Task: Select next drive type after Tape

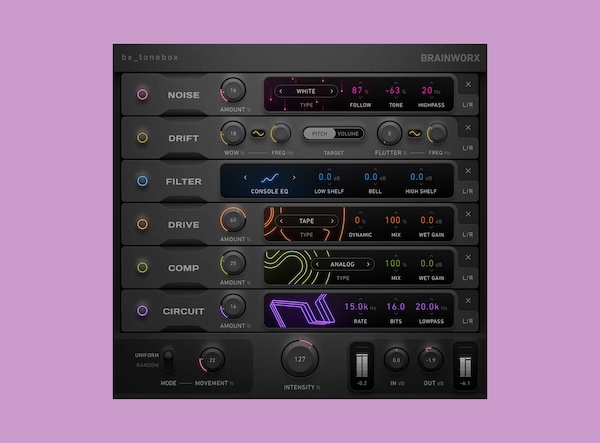Action: coord(332,221)
